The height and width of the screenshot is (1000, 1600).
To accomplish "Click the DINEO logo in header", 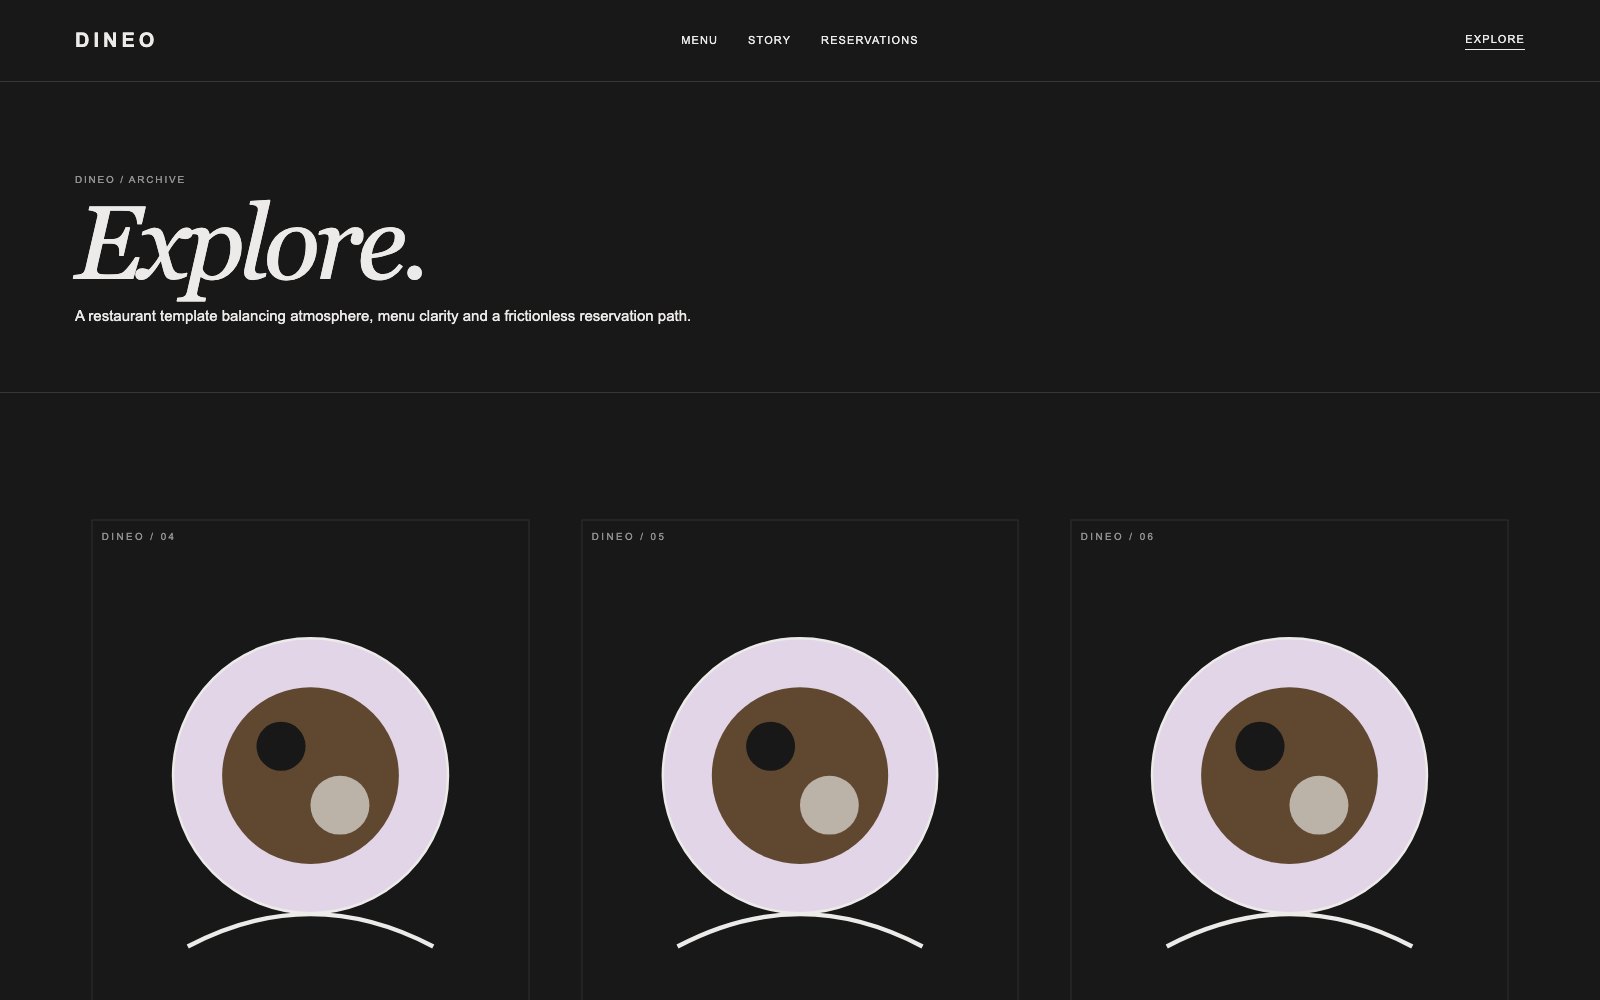I will tap(115, 40).
